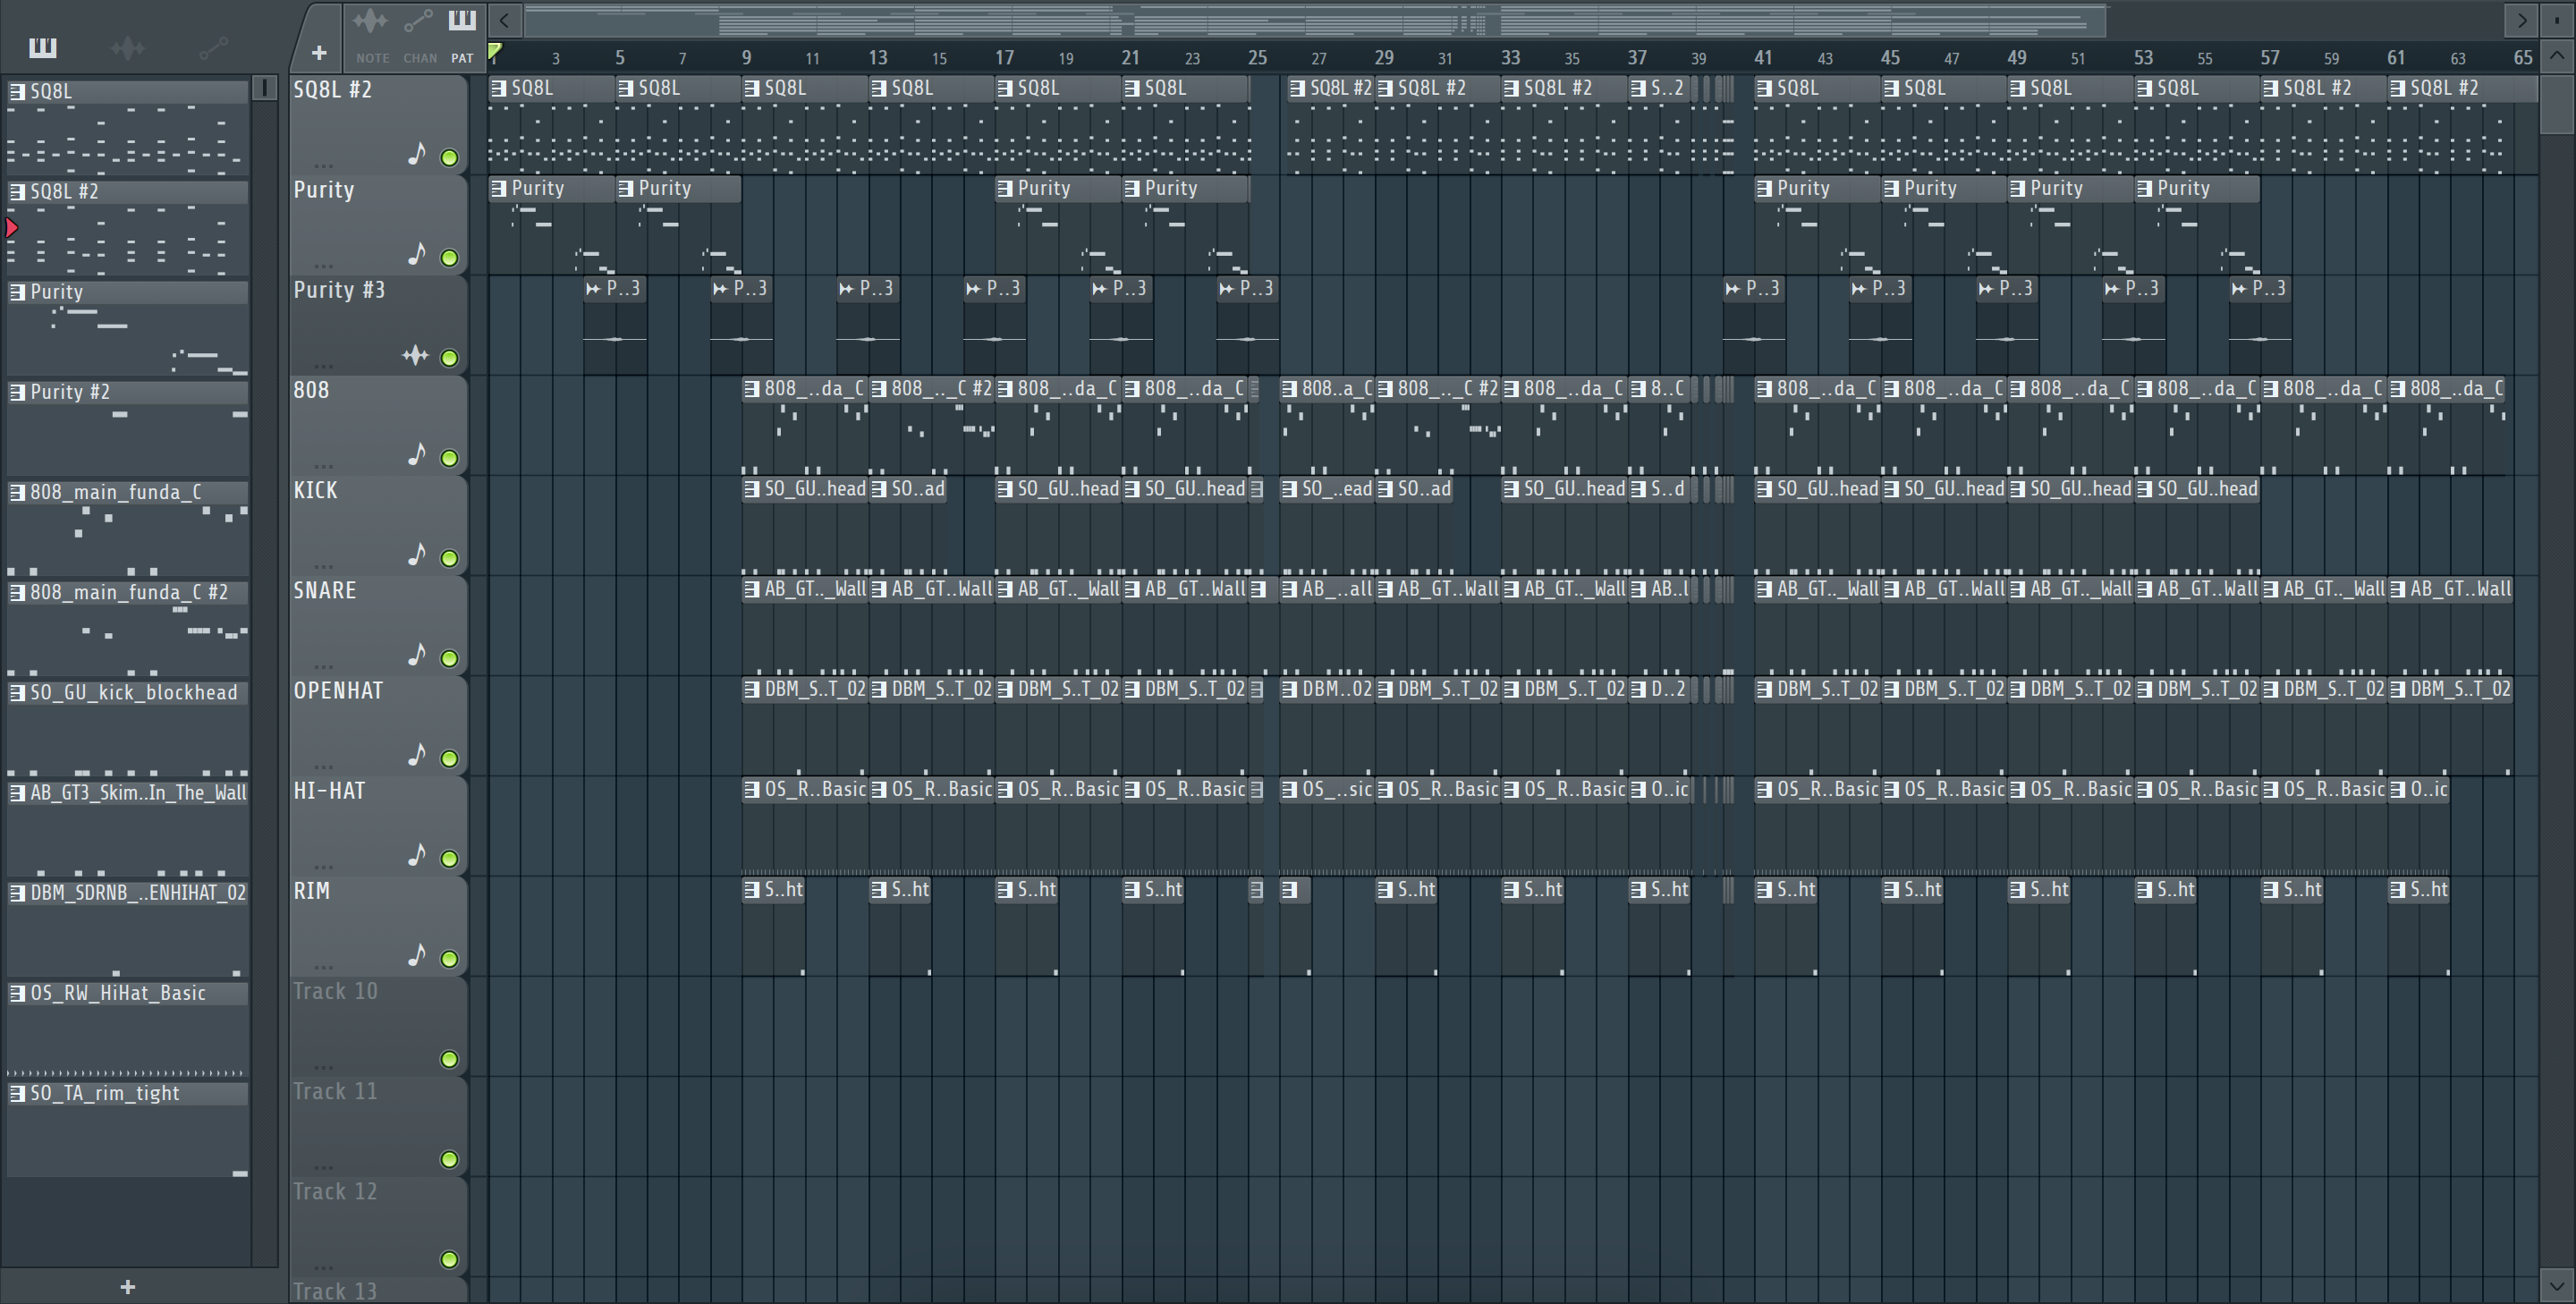Mute the 808 track
Screen dimensions: 2576x1304
coord(450,458)
